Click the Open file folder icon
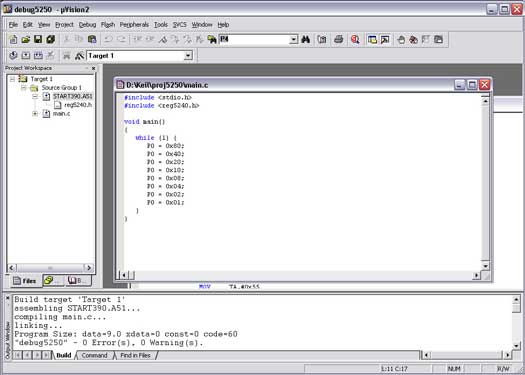The width and height of the screenshot is (525, 375). [x=25, y=40]
